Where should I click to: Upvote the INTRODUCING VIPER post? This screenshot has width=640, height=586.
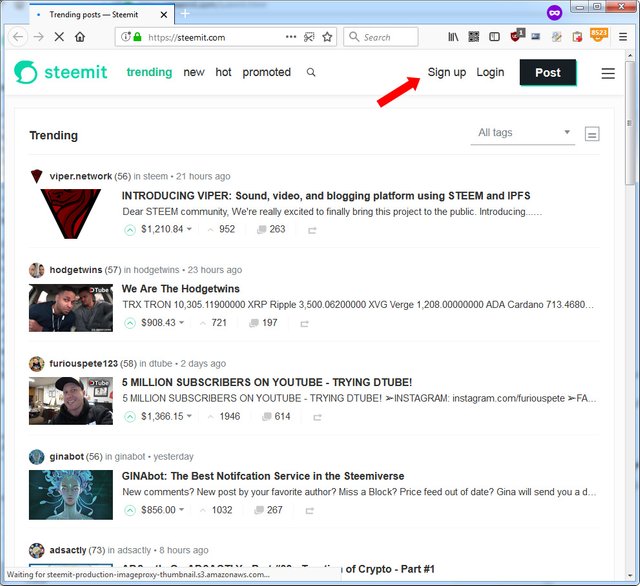click(130, 230)
